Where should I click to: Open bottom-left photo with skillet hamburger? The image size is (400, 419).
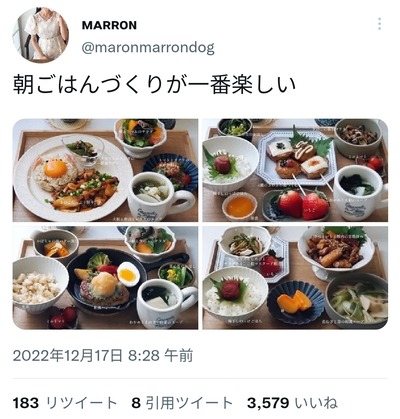[105, 278]
